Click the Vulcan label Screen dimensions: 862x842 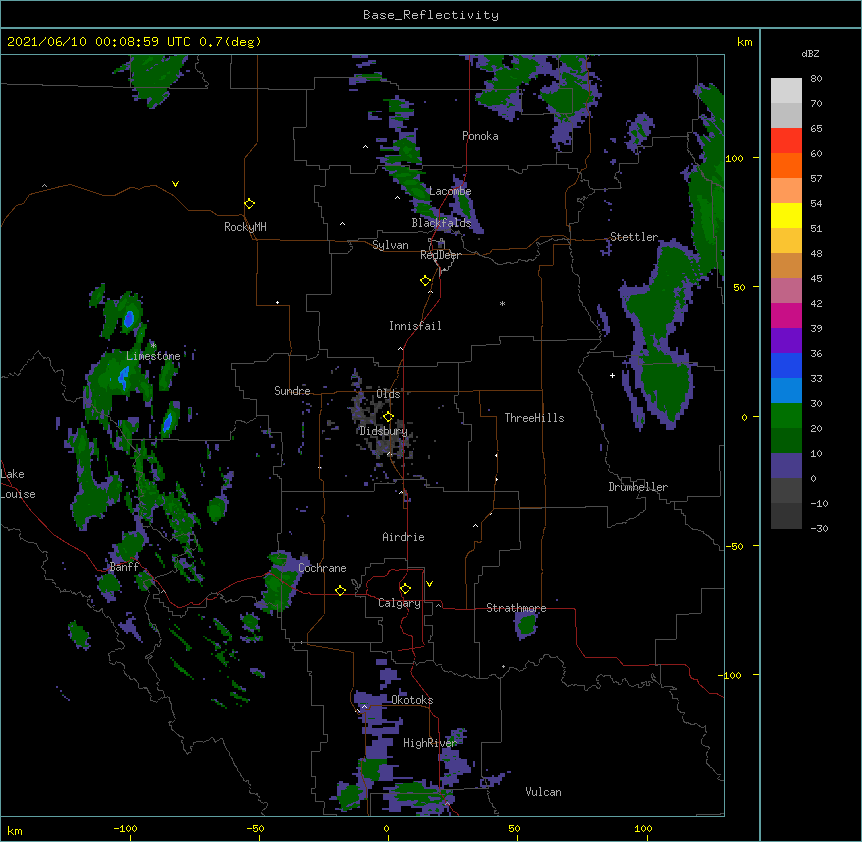[x=543, y=792]
